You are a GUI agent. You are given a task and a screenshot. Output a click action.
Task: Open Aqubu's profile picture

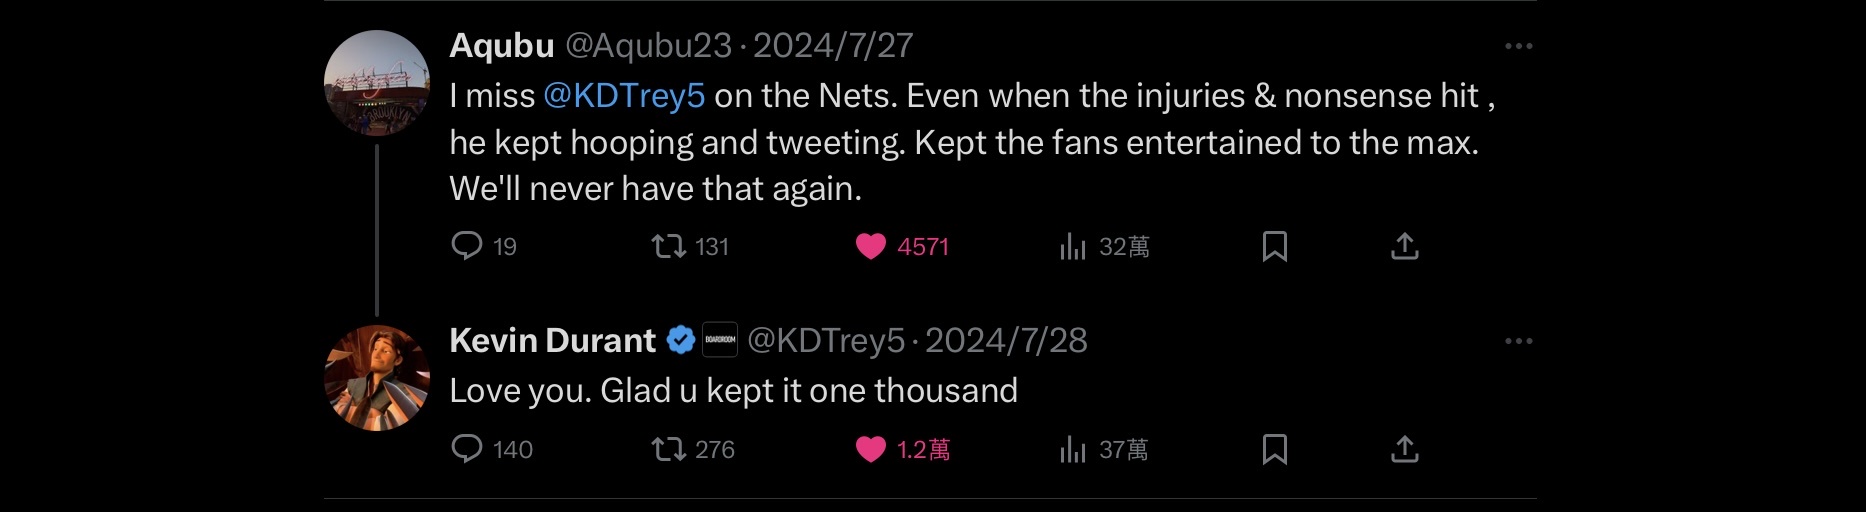click(377, 83)
